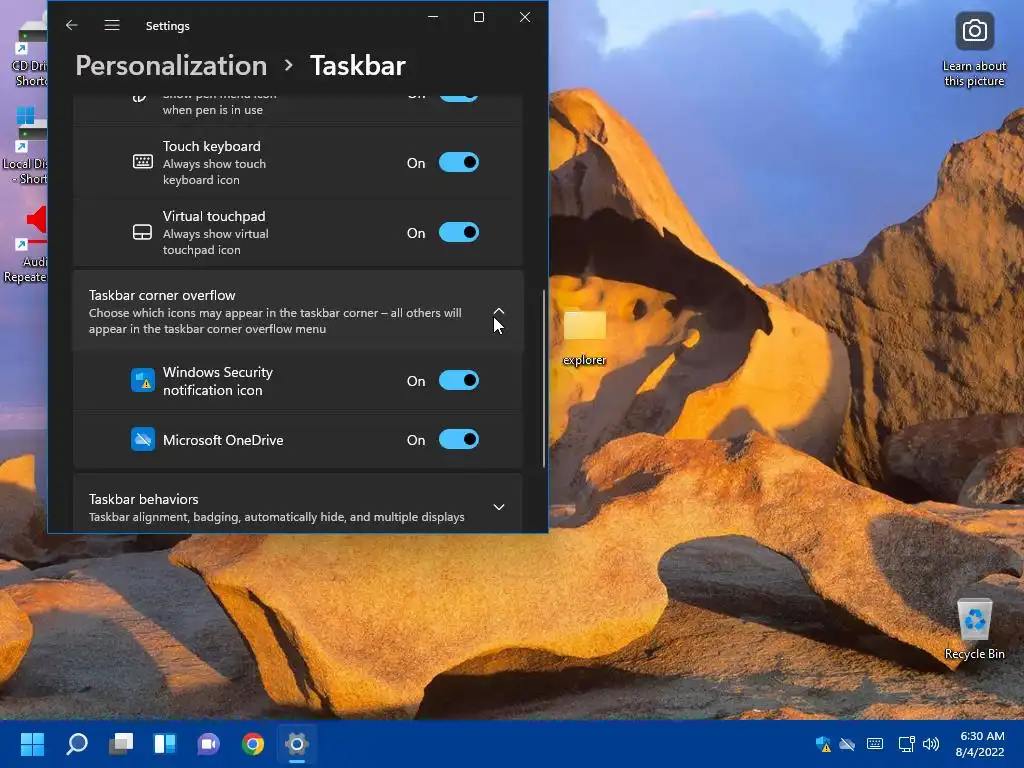Click Windows Security tray icon

pos(824,744)
